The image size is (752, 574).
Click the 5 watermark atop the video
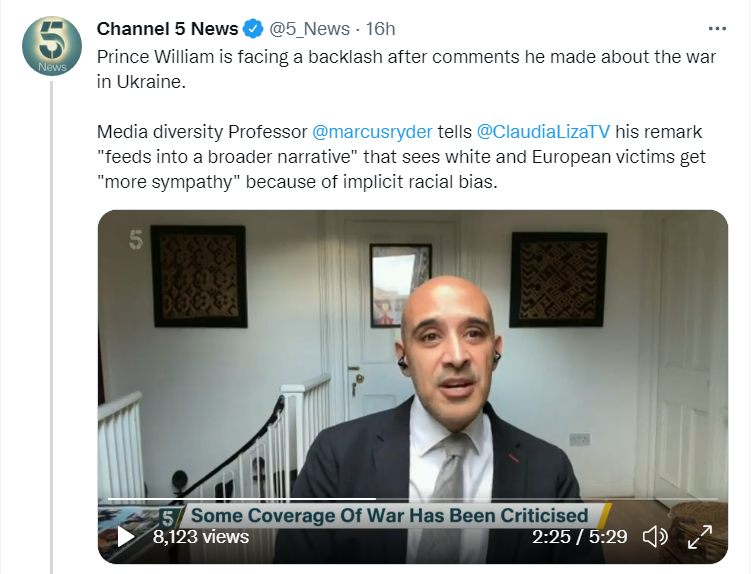[x=136, y=240]
